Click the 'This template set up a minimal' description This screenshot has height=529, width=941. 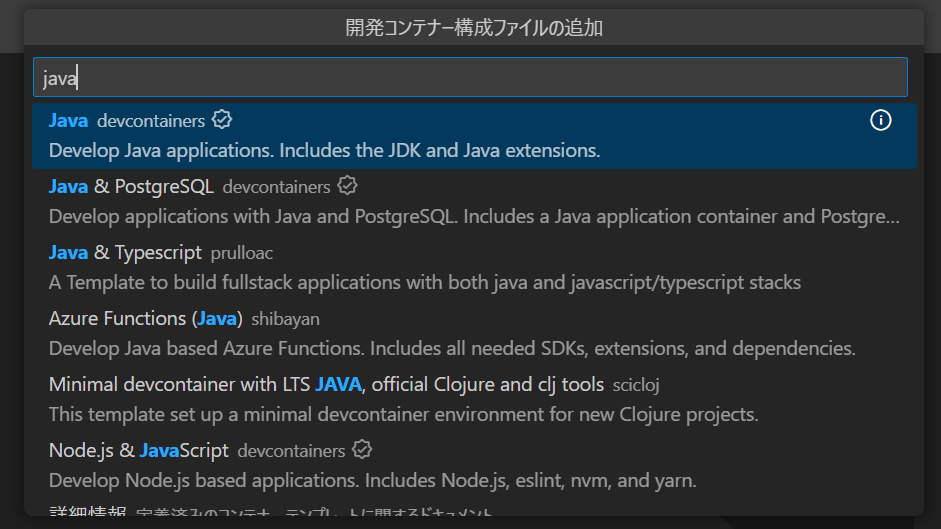[403, 415]
